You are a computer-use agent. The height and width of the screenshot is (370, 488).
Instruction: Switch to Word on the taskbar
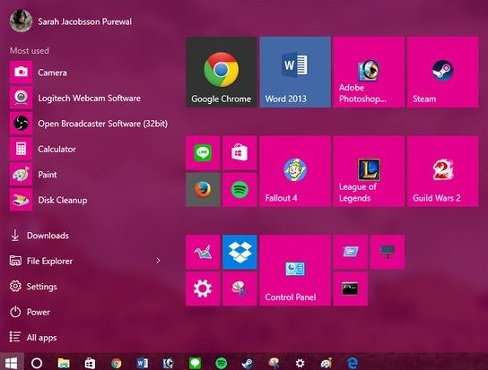(142, 363)
